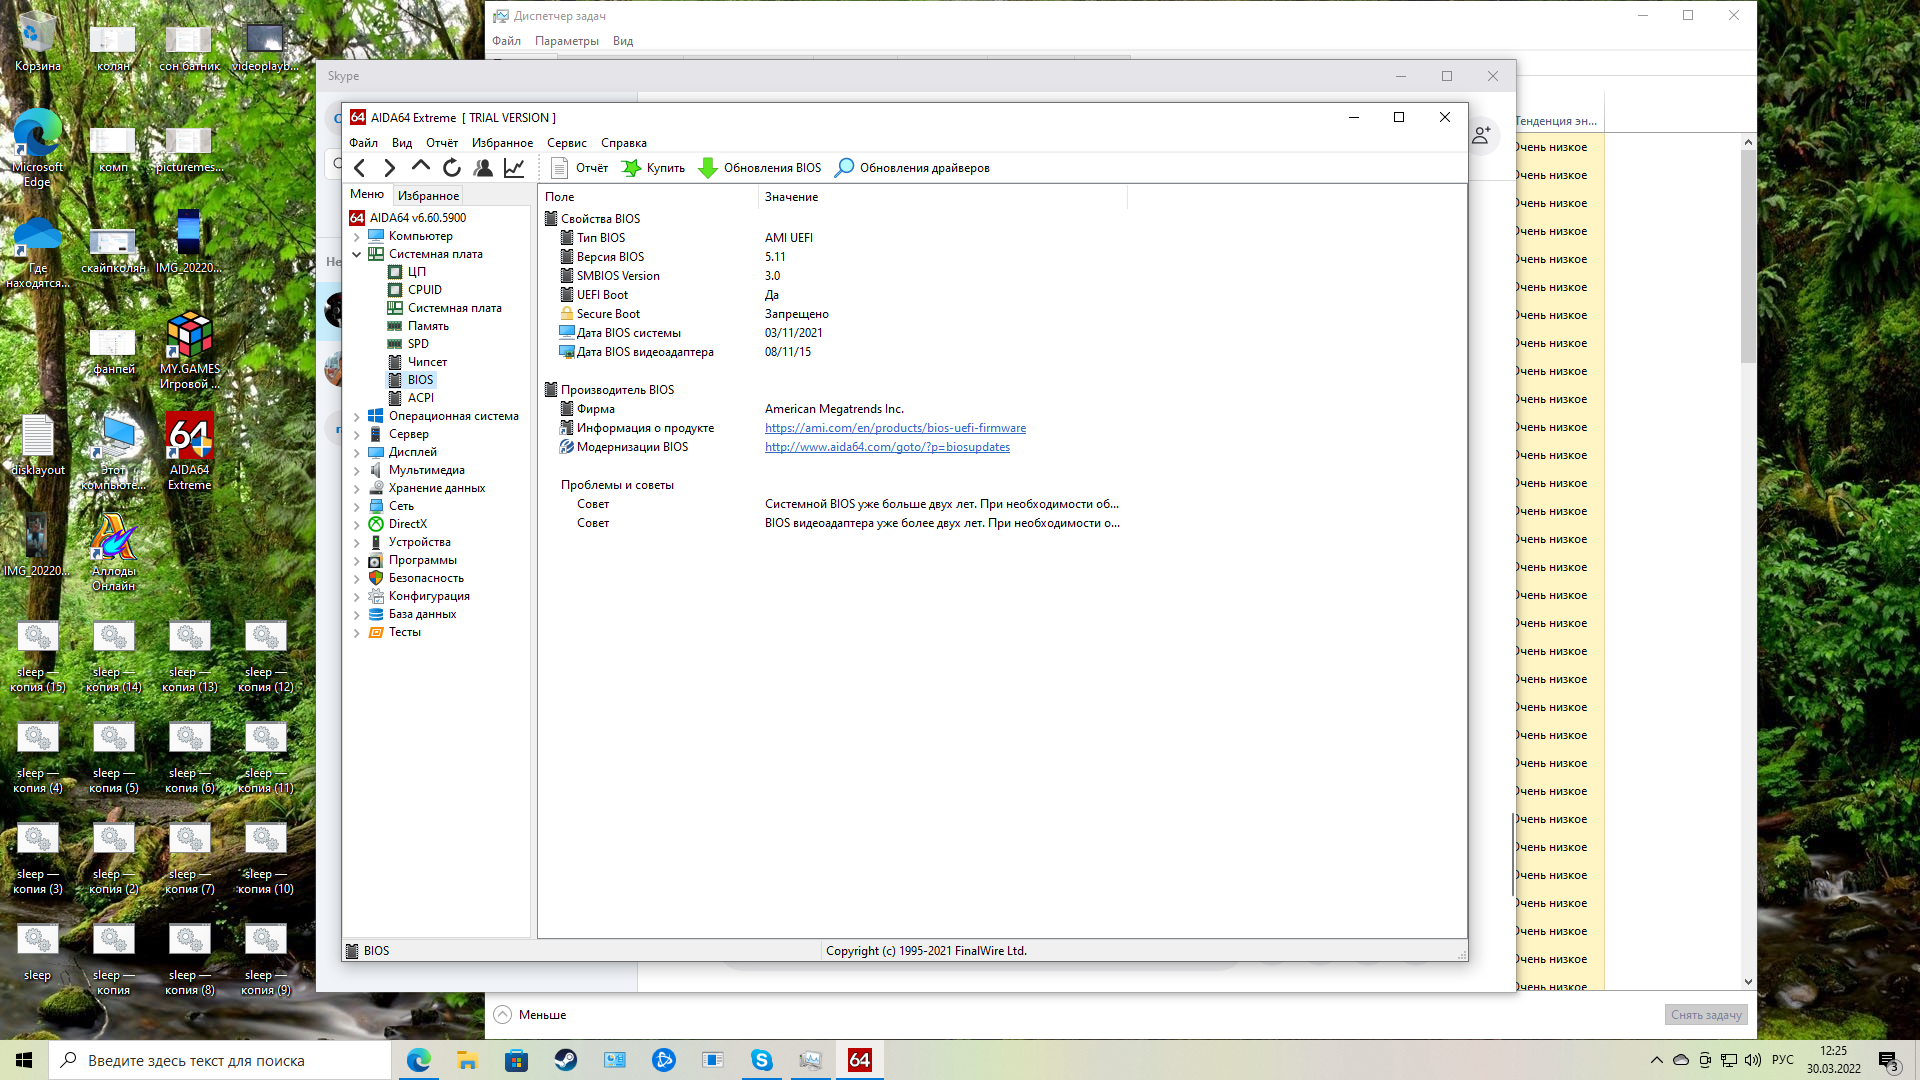
Task: Expand the Операционная система tree node
Action: coord(357,417)
